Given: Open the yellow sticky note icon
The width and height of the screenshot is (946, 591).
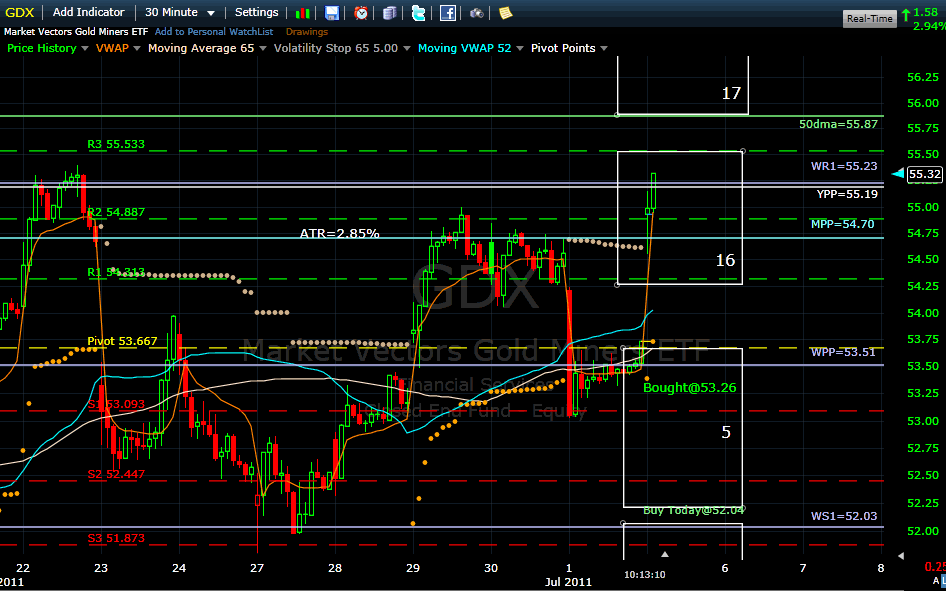Looking at the screenshot, I should pyautogui.click(x=506, y=13).
